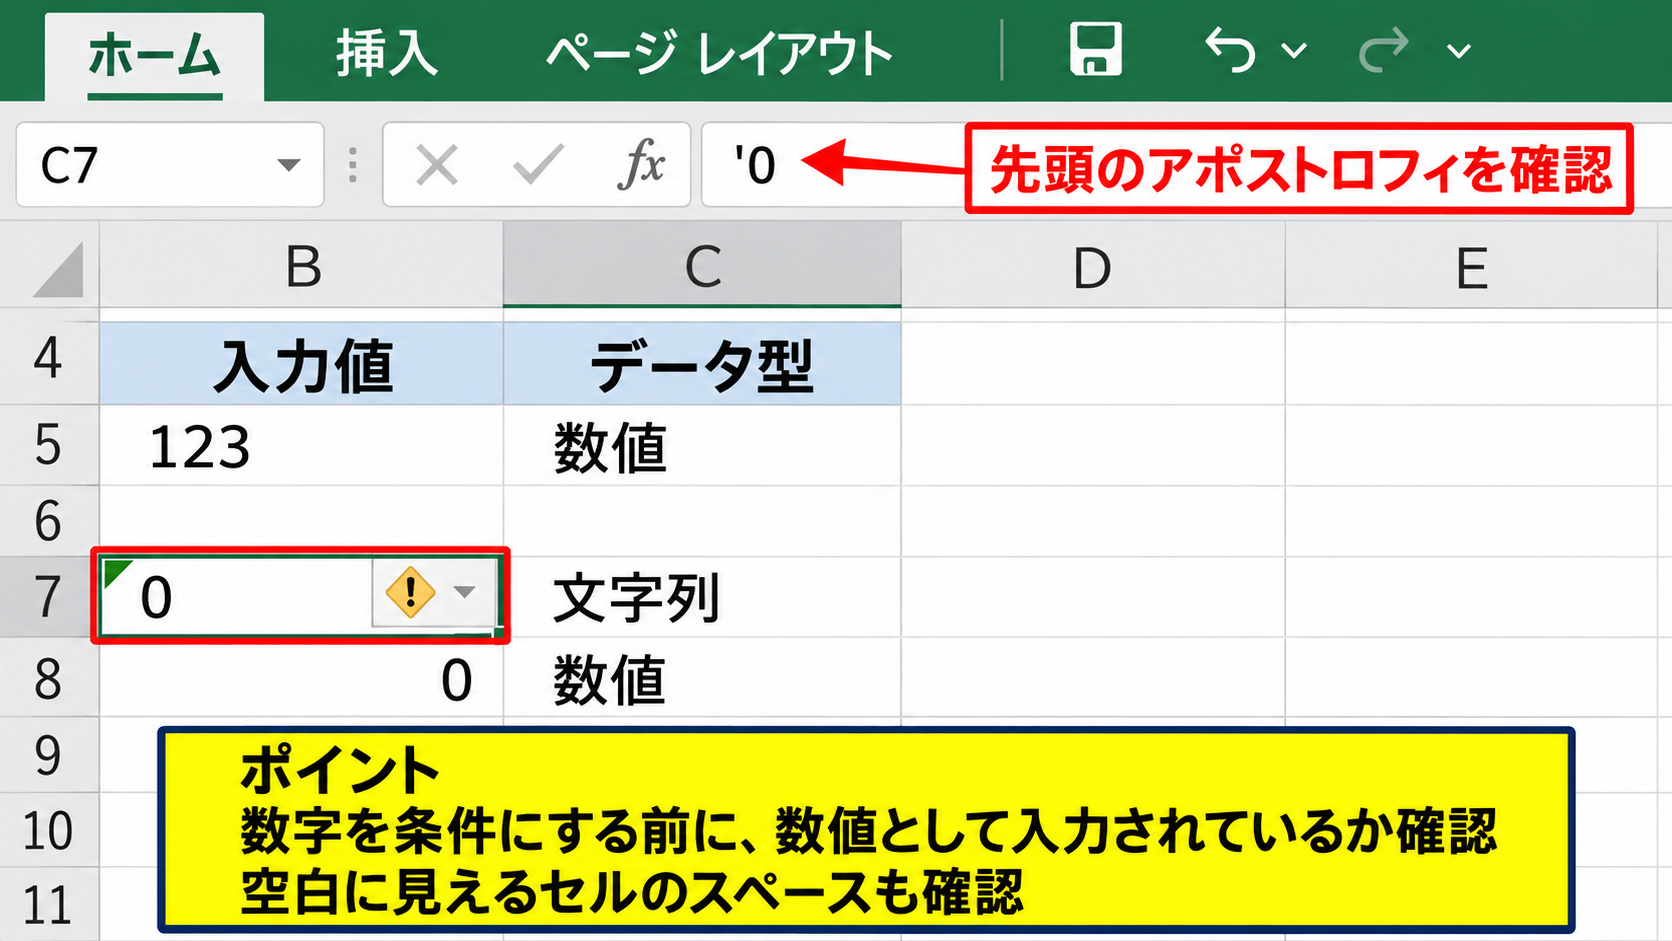The width and height of the screenshot is (1672, 941).
Task: Expand the error options dropdown arrow
Action: coord(464,592)
